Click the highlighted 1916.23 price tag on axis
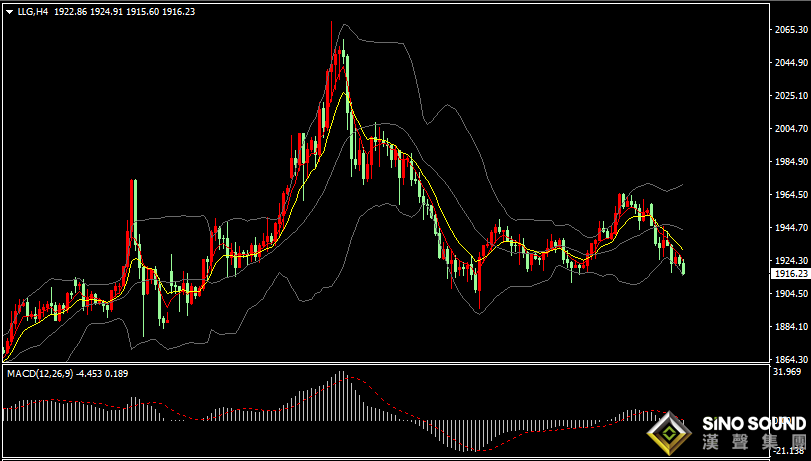This screenshot has width=811, height=461. (x=789, y=274)
